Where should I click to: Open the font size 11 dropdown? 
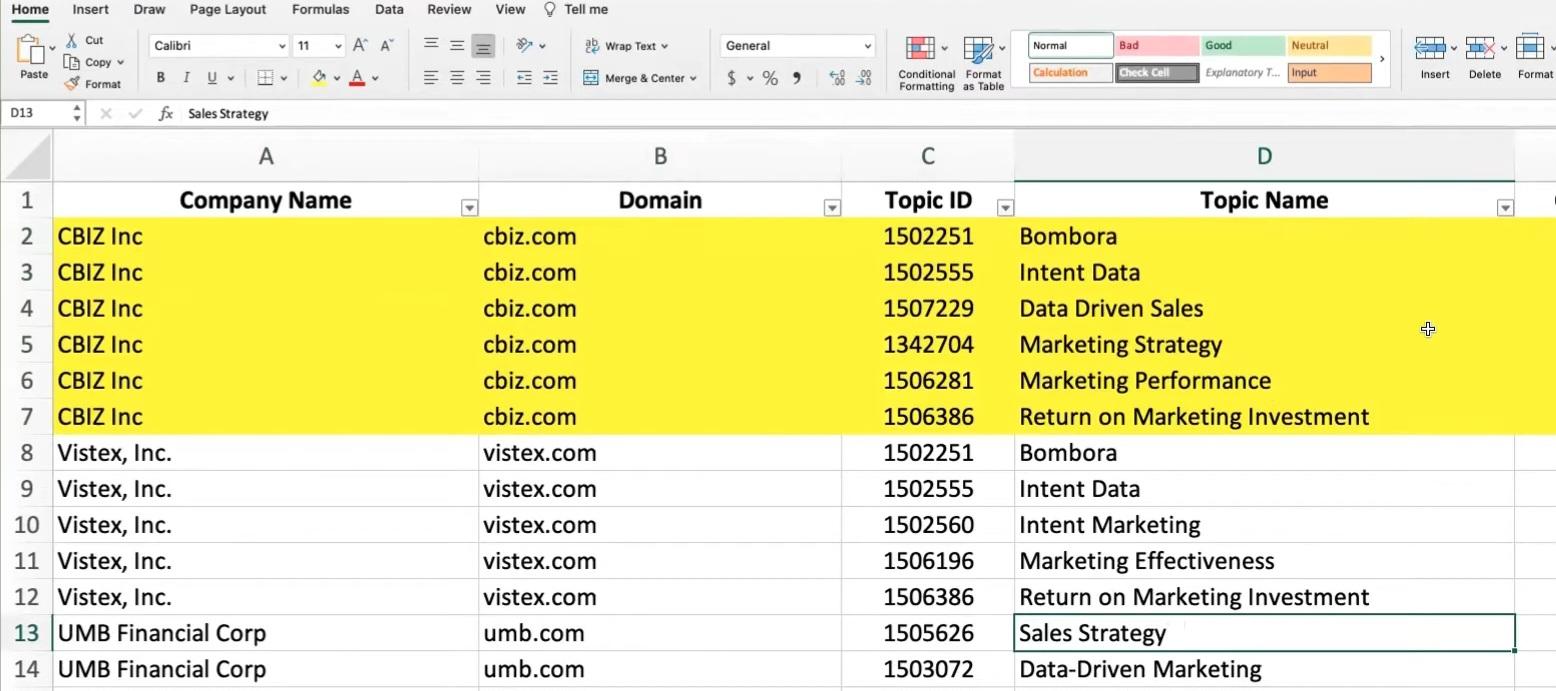pyautogui.click(x=338, y=47)
